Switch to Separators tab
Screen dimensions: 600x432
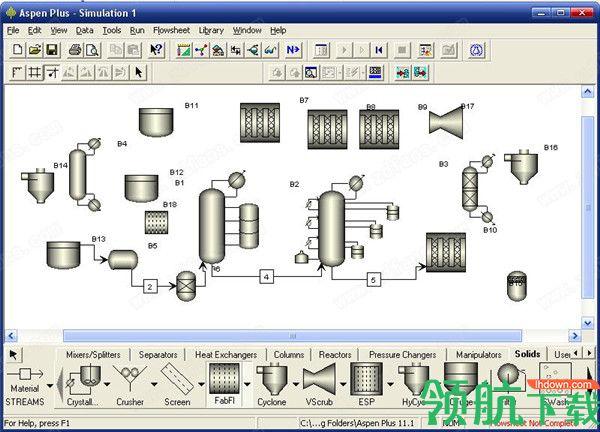pyautogui.click(x=158, y=355)
